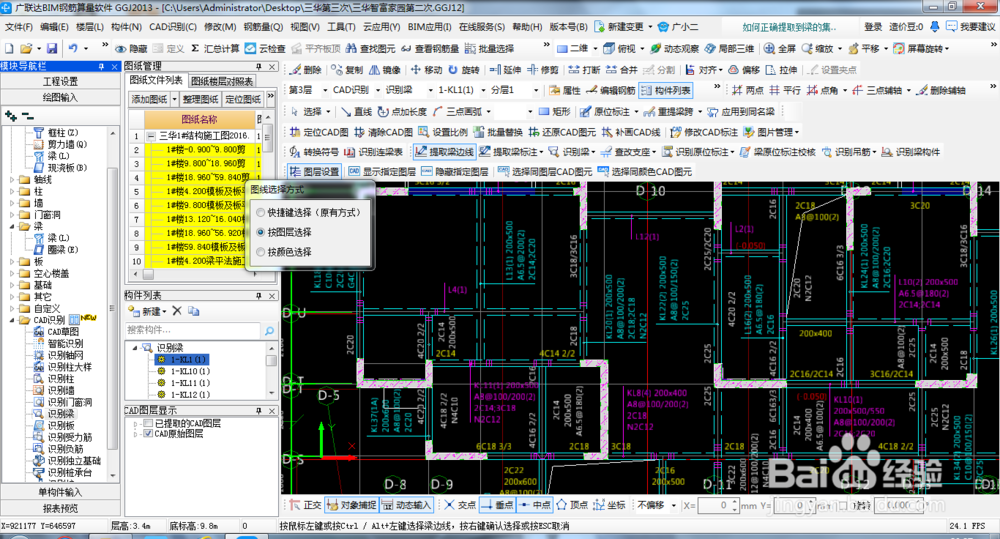Screen dimensions: 1000x539
Task: Click 整理图纸 button
Action: (200, 99)
